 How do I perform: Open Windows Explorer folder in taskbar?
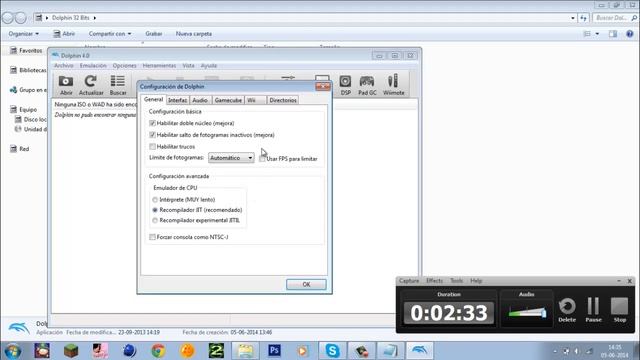[245, 351]
